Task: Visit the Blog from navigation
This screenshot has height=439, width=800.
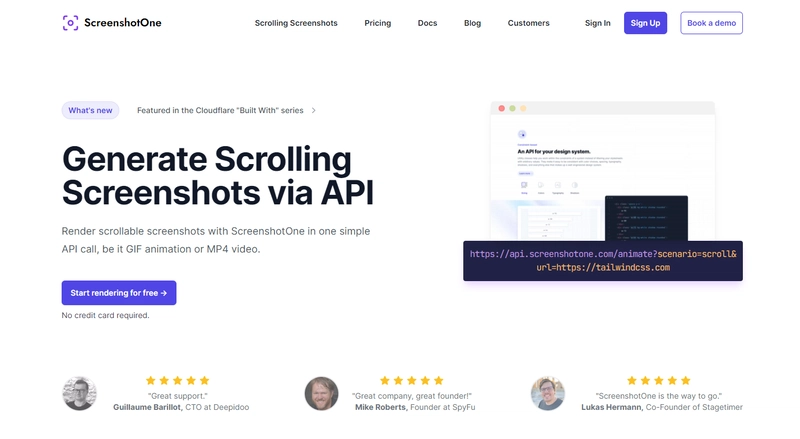Action: click(x=472, y=23)
